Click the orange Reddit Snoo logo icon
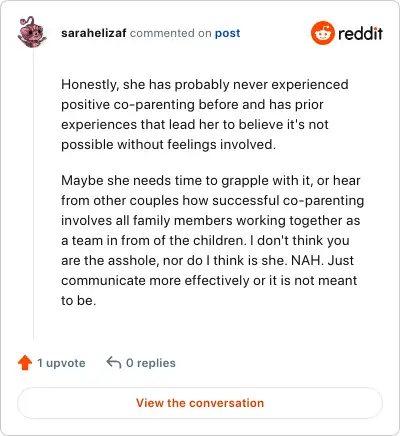 (322, 33)
